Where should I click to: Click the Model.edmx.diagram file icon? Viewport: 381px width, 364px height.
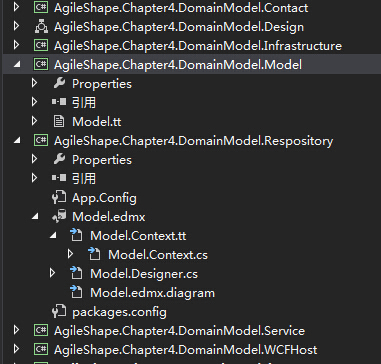click(76, 293)
